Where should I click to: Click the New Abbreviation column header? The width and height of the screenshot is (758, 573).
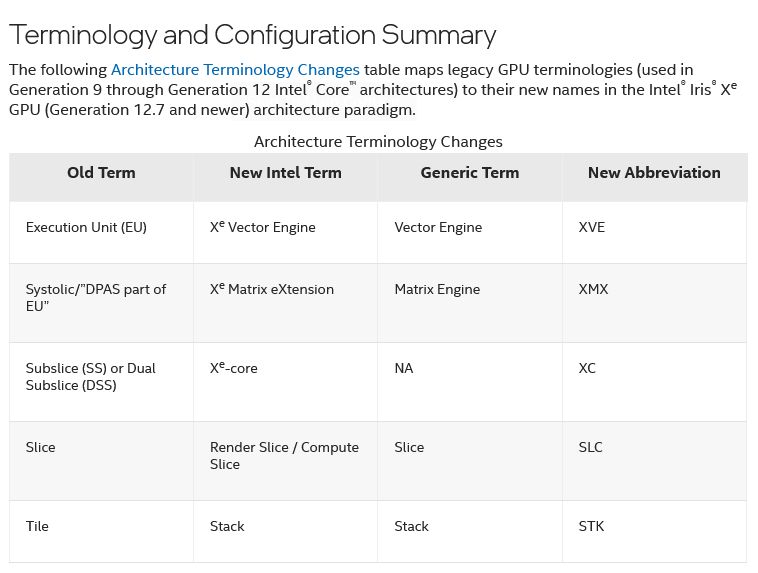[654, 173]
